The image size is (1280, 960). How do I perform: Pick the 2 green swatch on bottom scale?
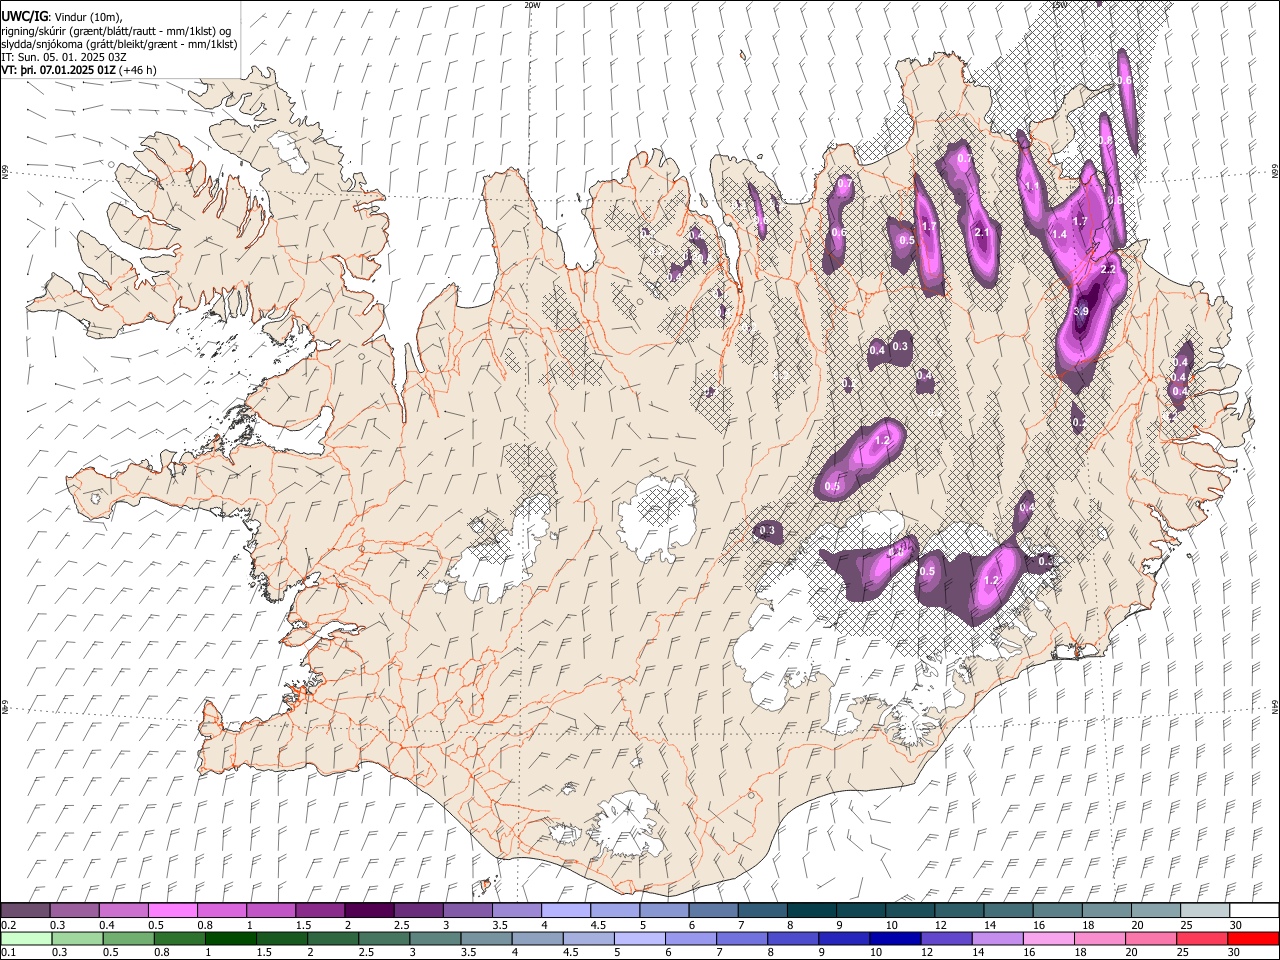click(333, 938)
